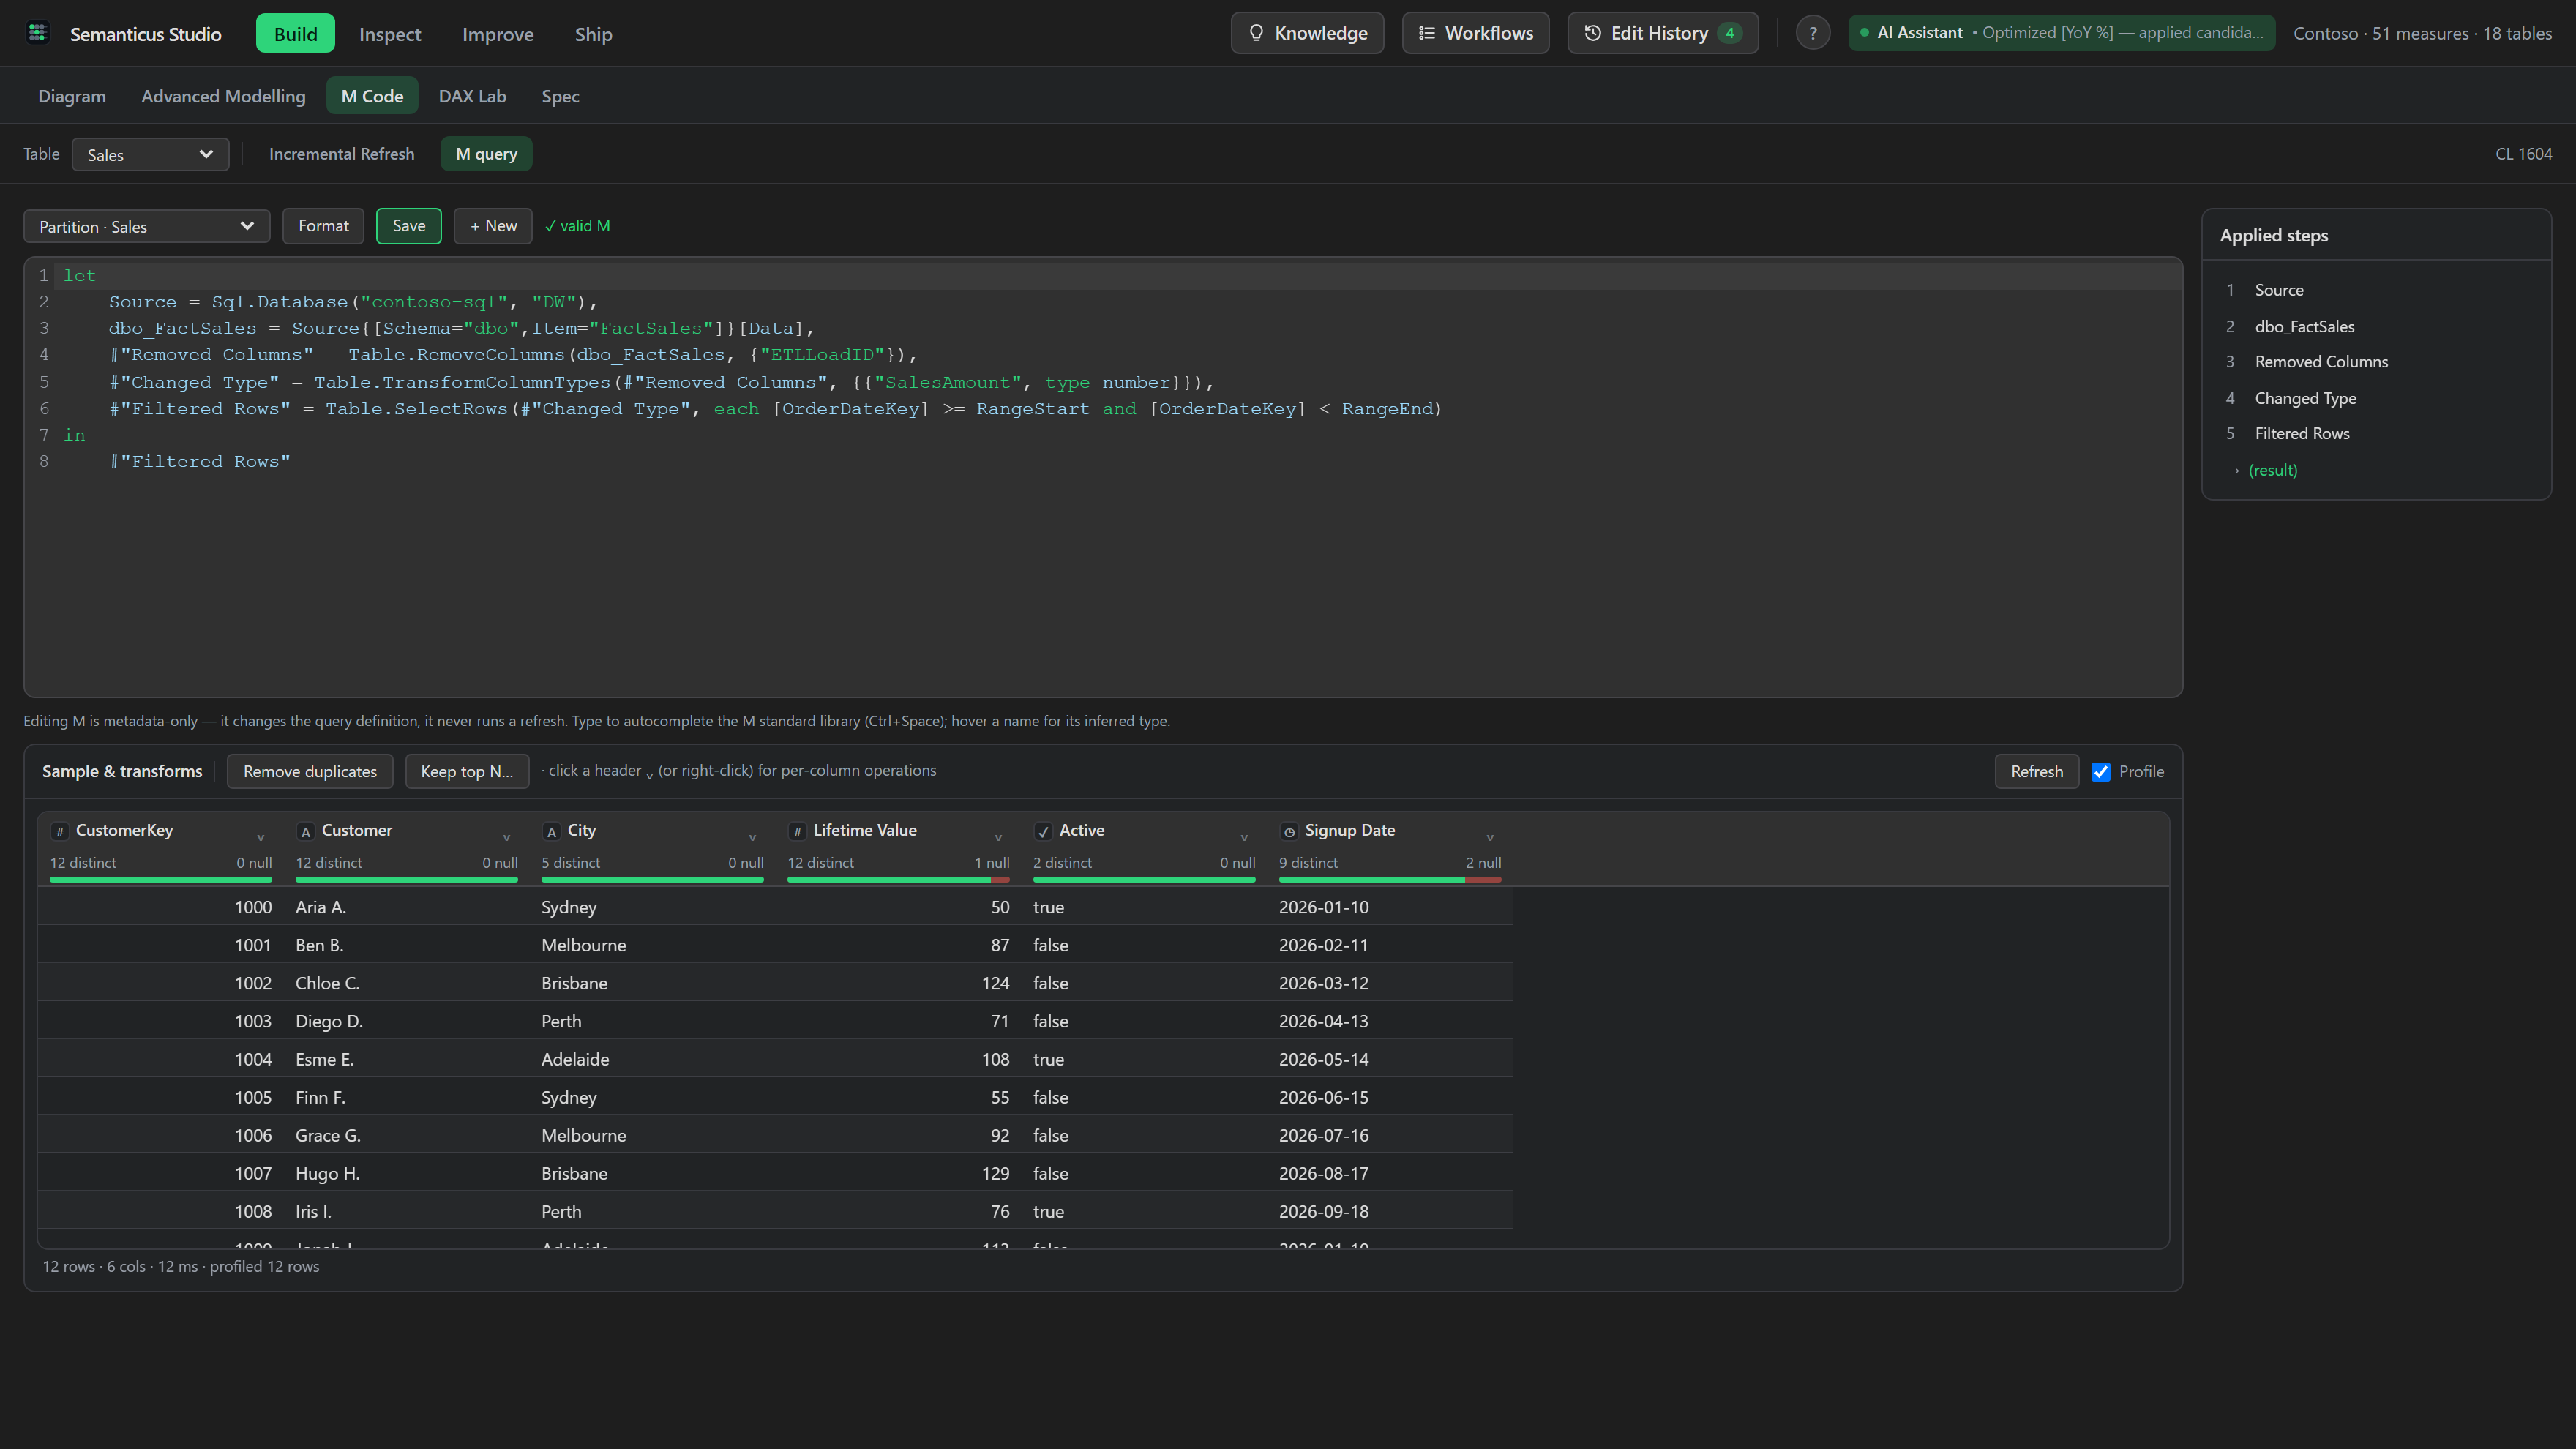This screenshot has height=1449, width=2576.
Task: Expand Lifetime Value column header menu
Action: (998, 837)
